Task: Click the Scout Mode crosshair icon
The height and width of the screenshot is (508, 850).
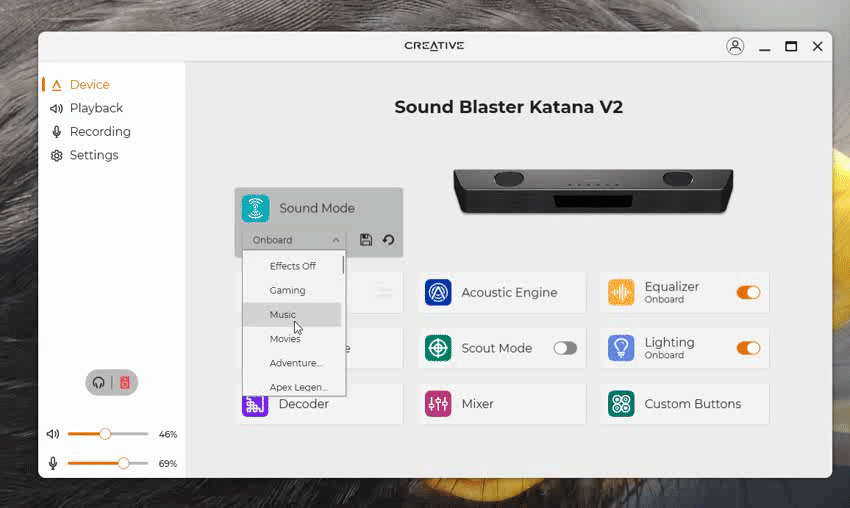Action: (438, 348)
